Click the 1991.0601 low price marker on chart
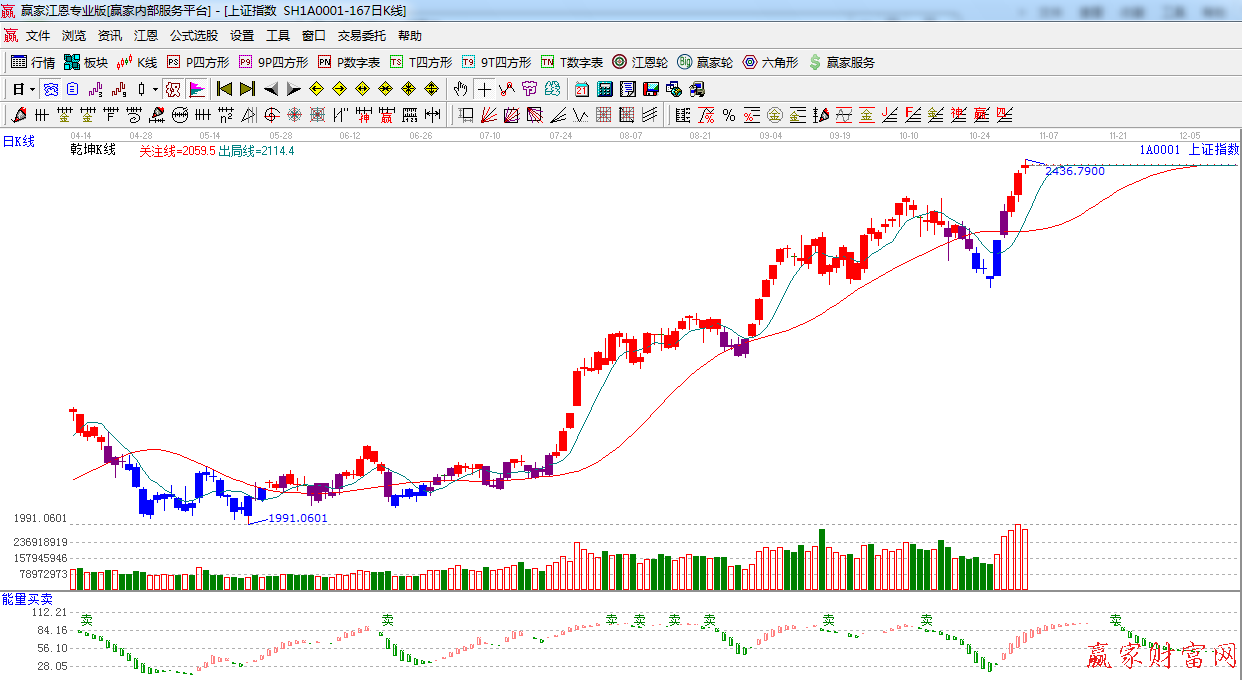The image size is (1242, 680). click(x=298, y=518)
